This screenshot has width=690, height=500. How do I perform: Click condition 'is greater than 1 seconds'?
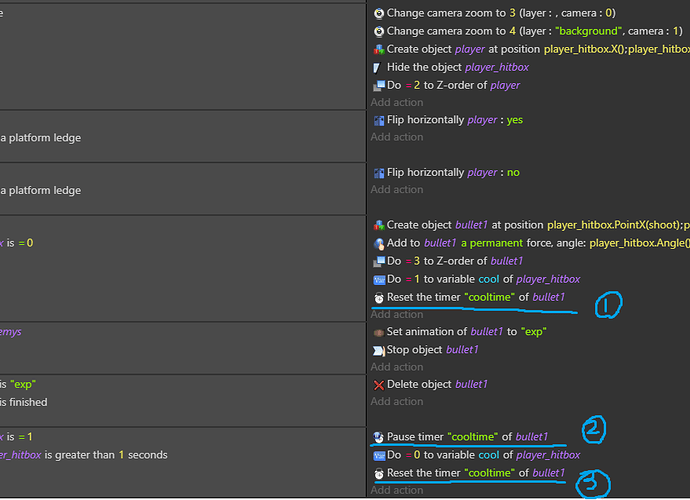pyautogui.click(x=84, y=455)
